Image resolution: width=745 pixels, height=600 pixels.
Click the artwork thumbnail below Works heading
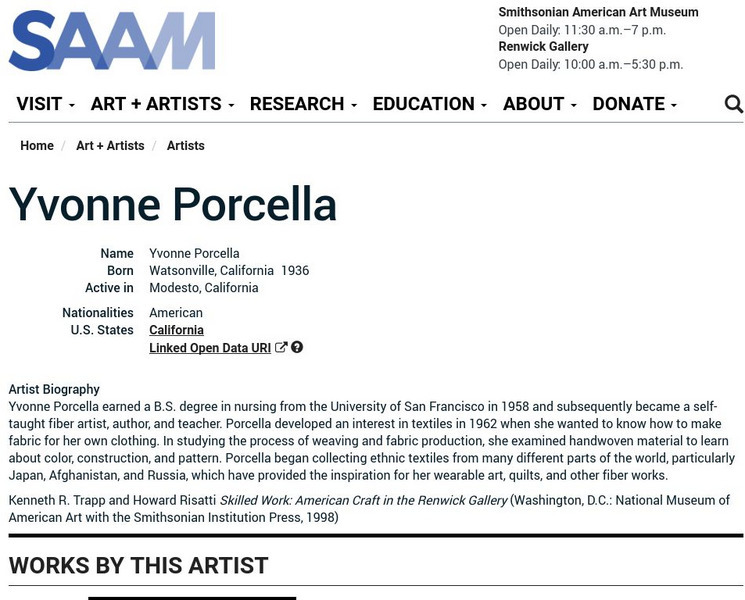pos(192,597)
